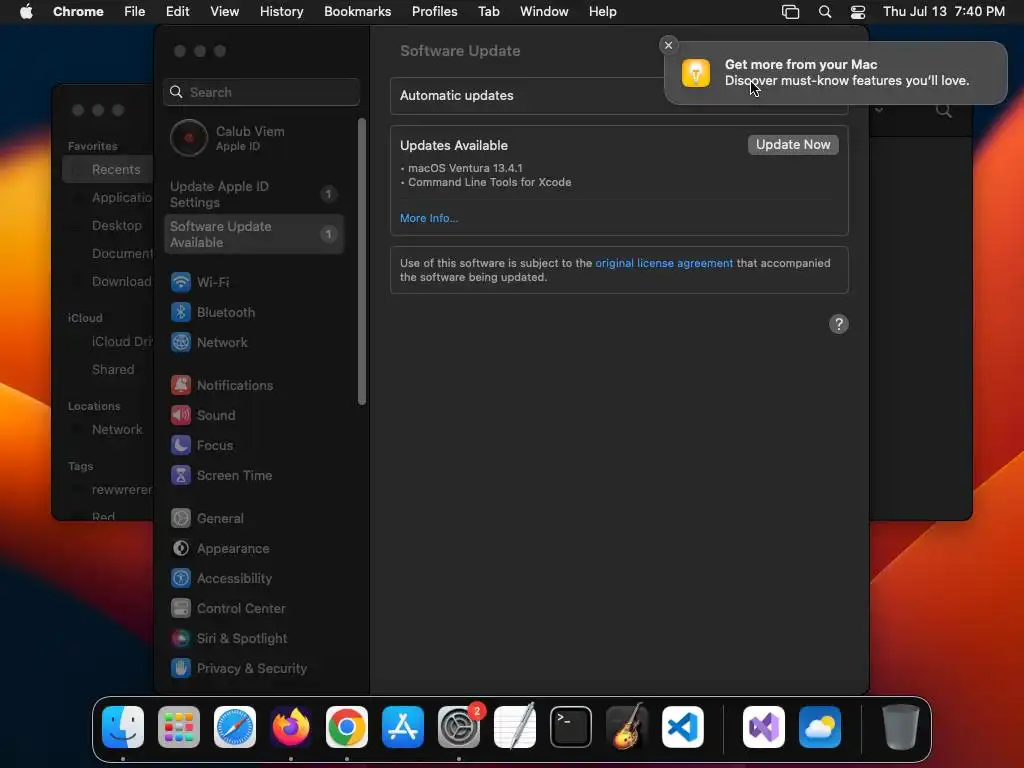This screenshot has width=1024, height=768.
Task: Open the Window menu
Action: [544, 12]
